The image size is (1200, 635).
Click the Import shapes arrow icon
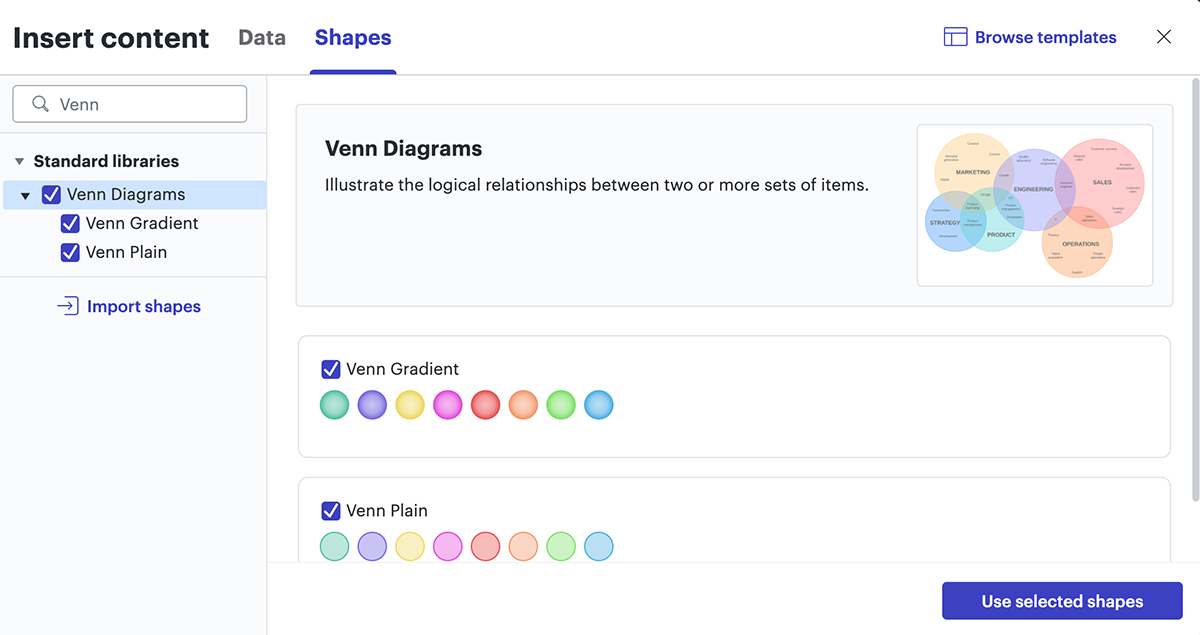click(x=68, y=306)
